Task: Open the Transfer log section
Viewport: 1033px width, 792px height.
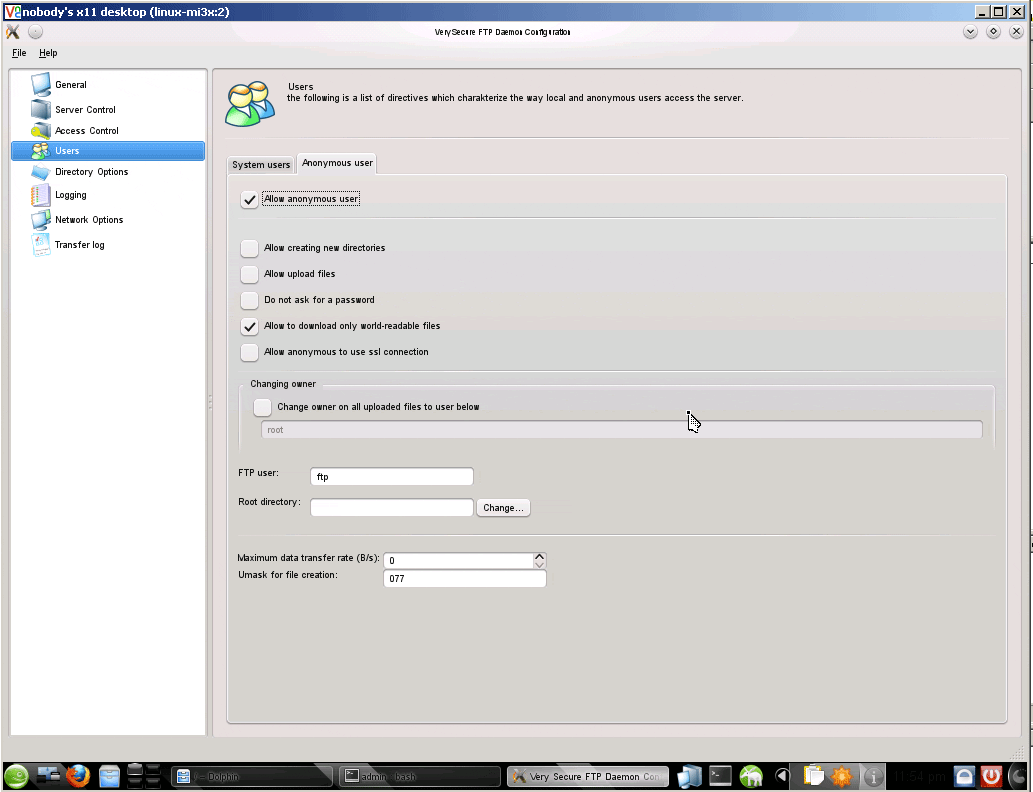Action: click(x=79, y=245)
